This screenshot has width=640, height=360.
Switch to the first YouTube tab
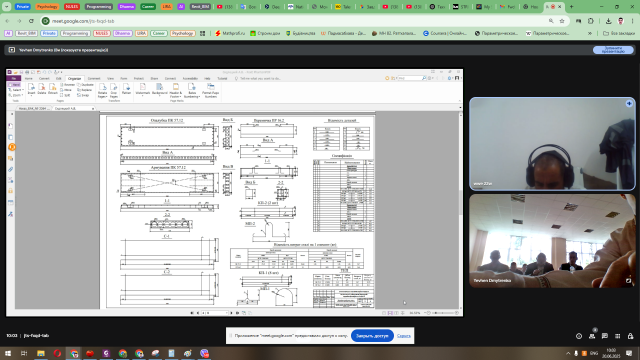(x=225, y=7)
